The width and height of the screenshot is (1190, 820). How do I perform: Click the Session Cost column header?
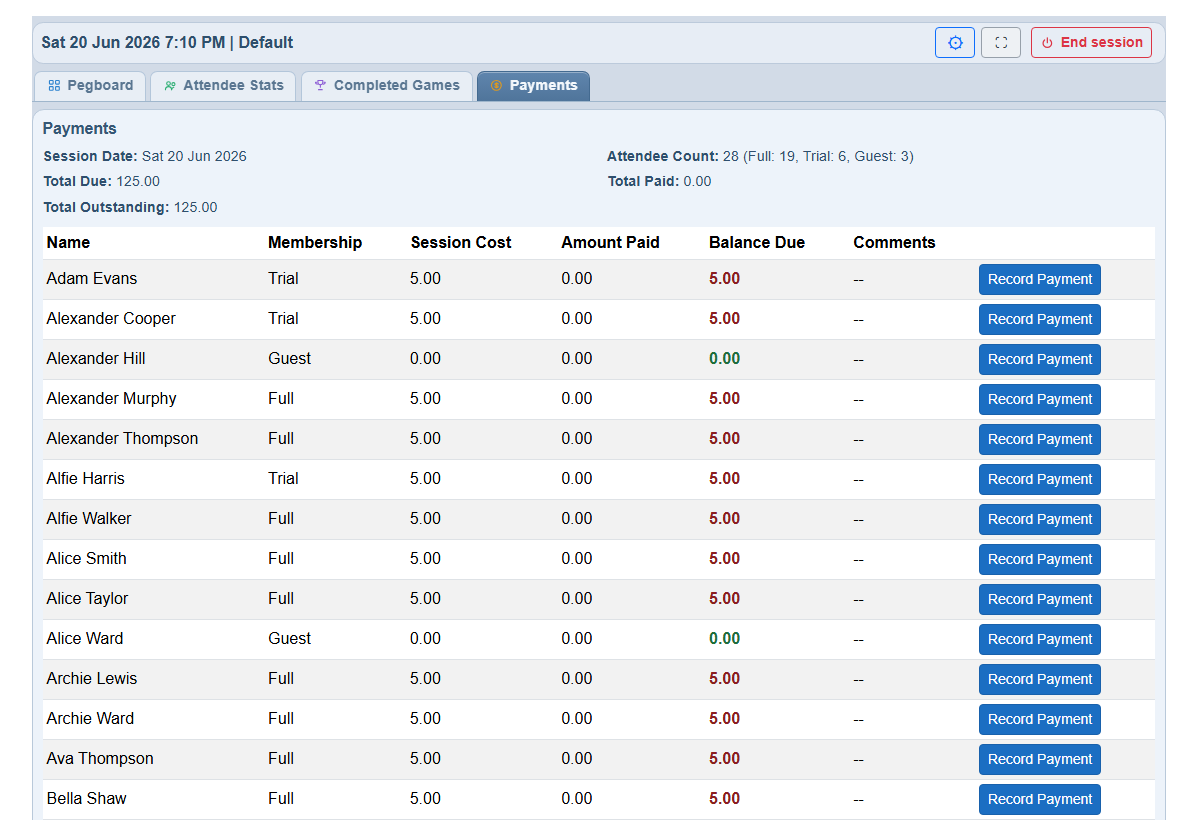(x=461, y=243)
